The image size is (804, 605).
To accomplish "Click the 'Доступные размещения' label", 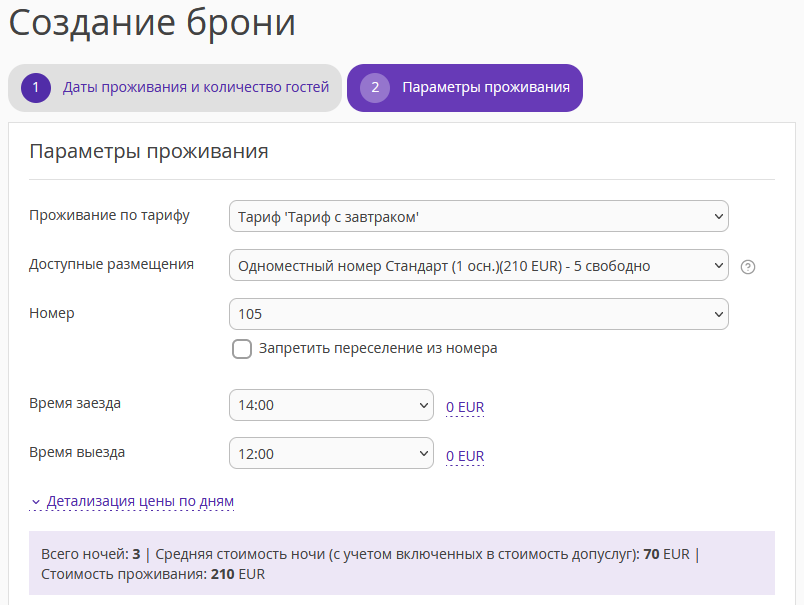I will pyautogui.click(x=111, y=265).
